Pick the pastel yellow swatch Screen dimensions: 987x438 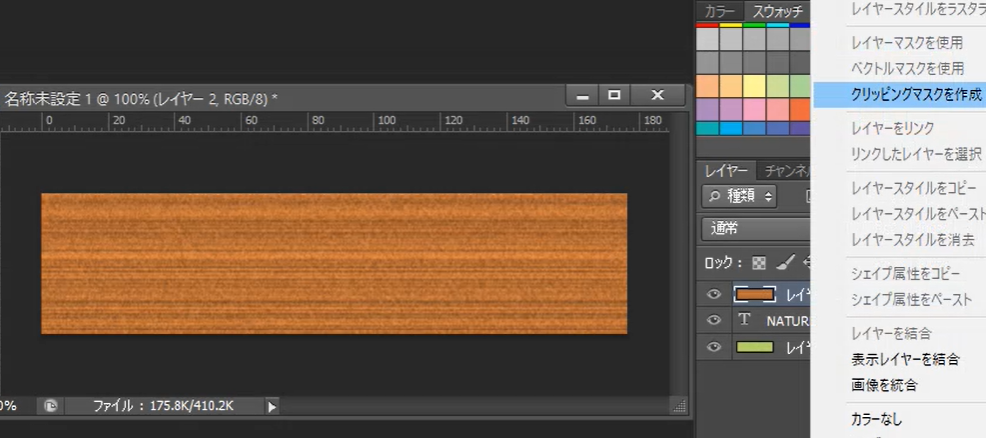tap(755, 87)
